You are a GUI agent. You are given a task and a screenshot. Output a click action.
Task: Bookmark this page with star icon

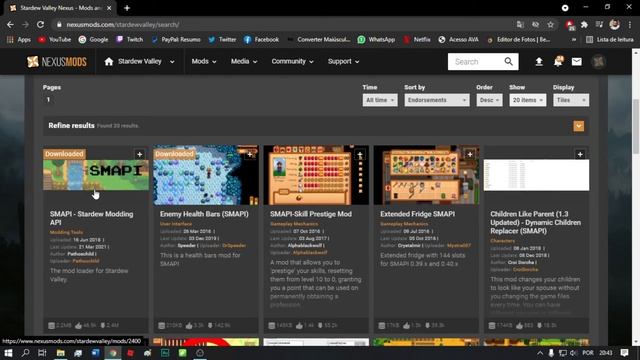550,24
